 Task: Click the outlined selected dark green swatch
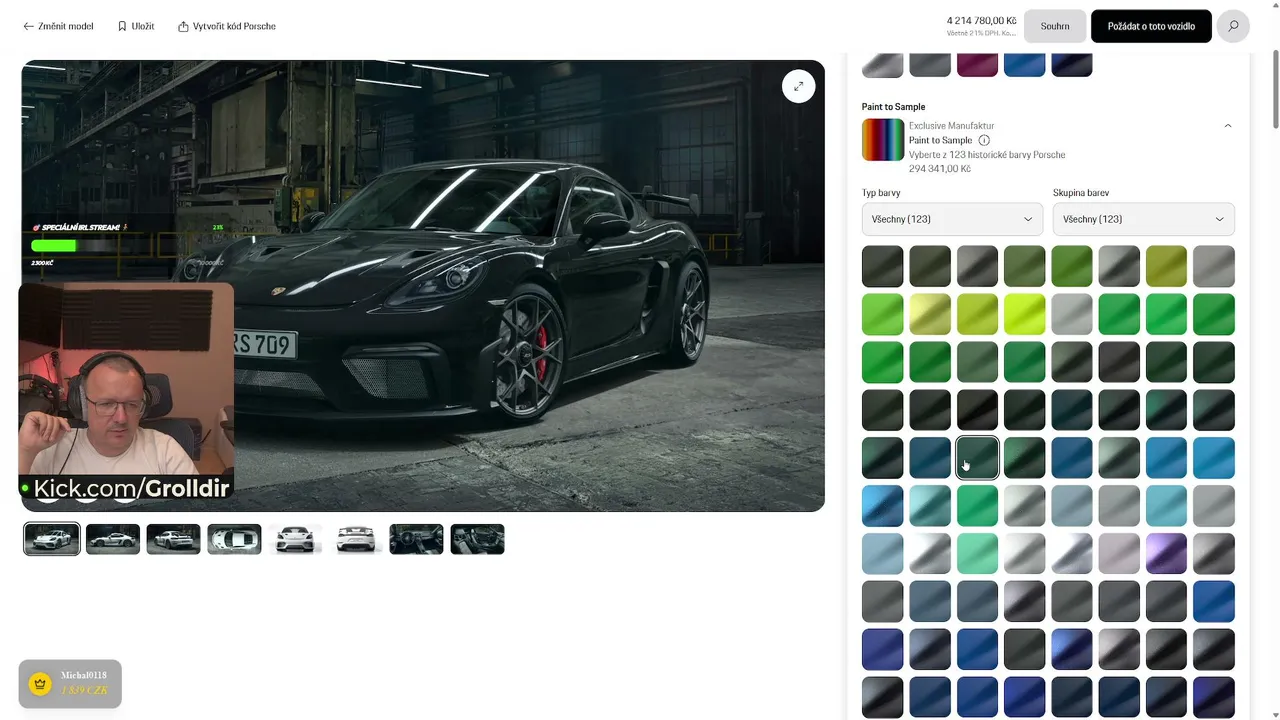(x=977, y=458)
